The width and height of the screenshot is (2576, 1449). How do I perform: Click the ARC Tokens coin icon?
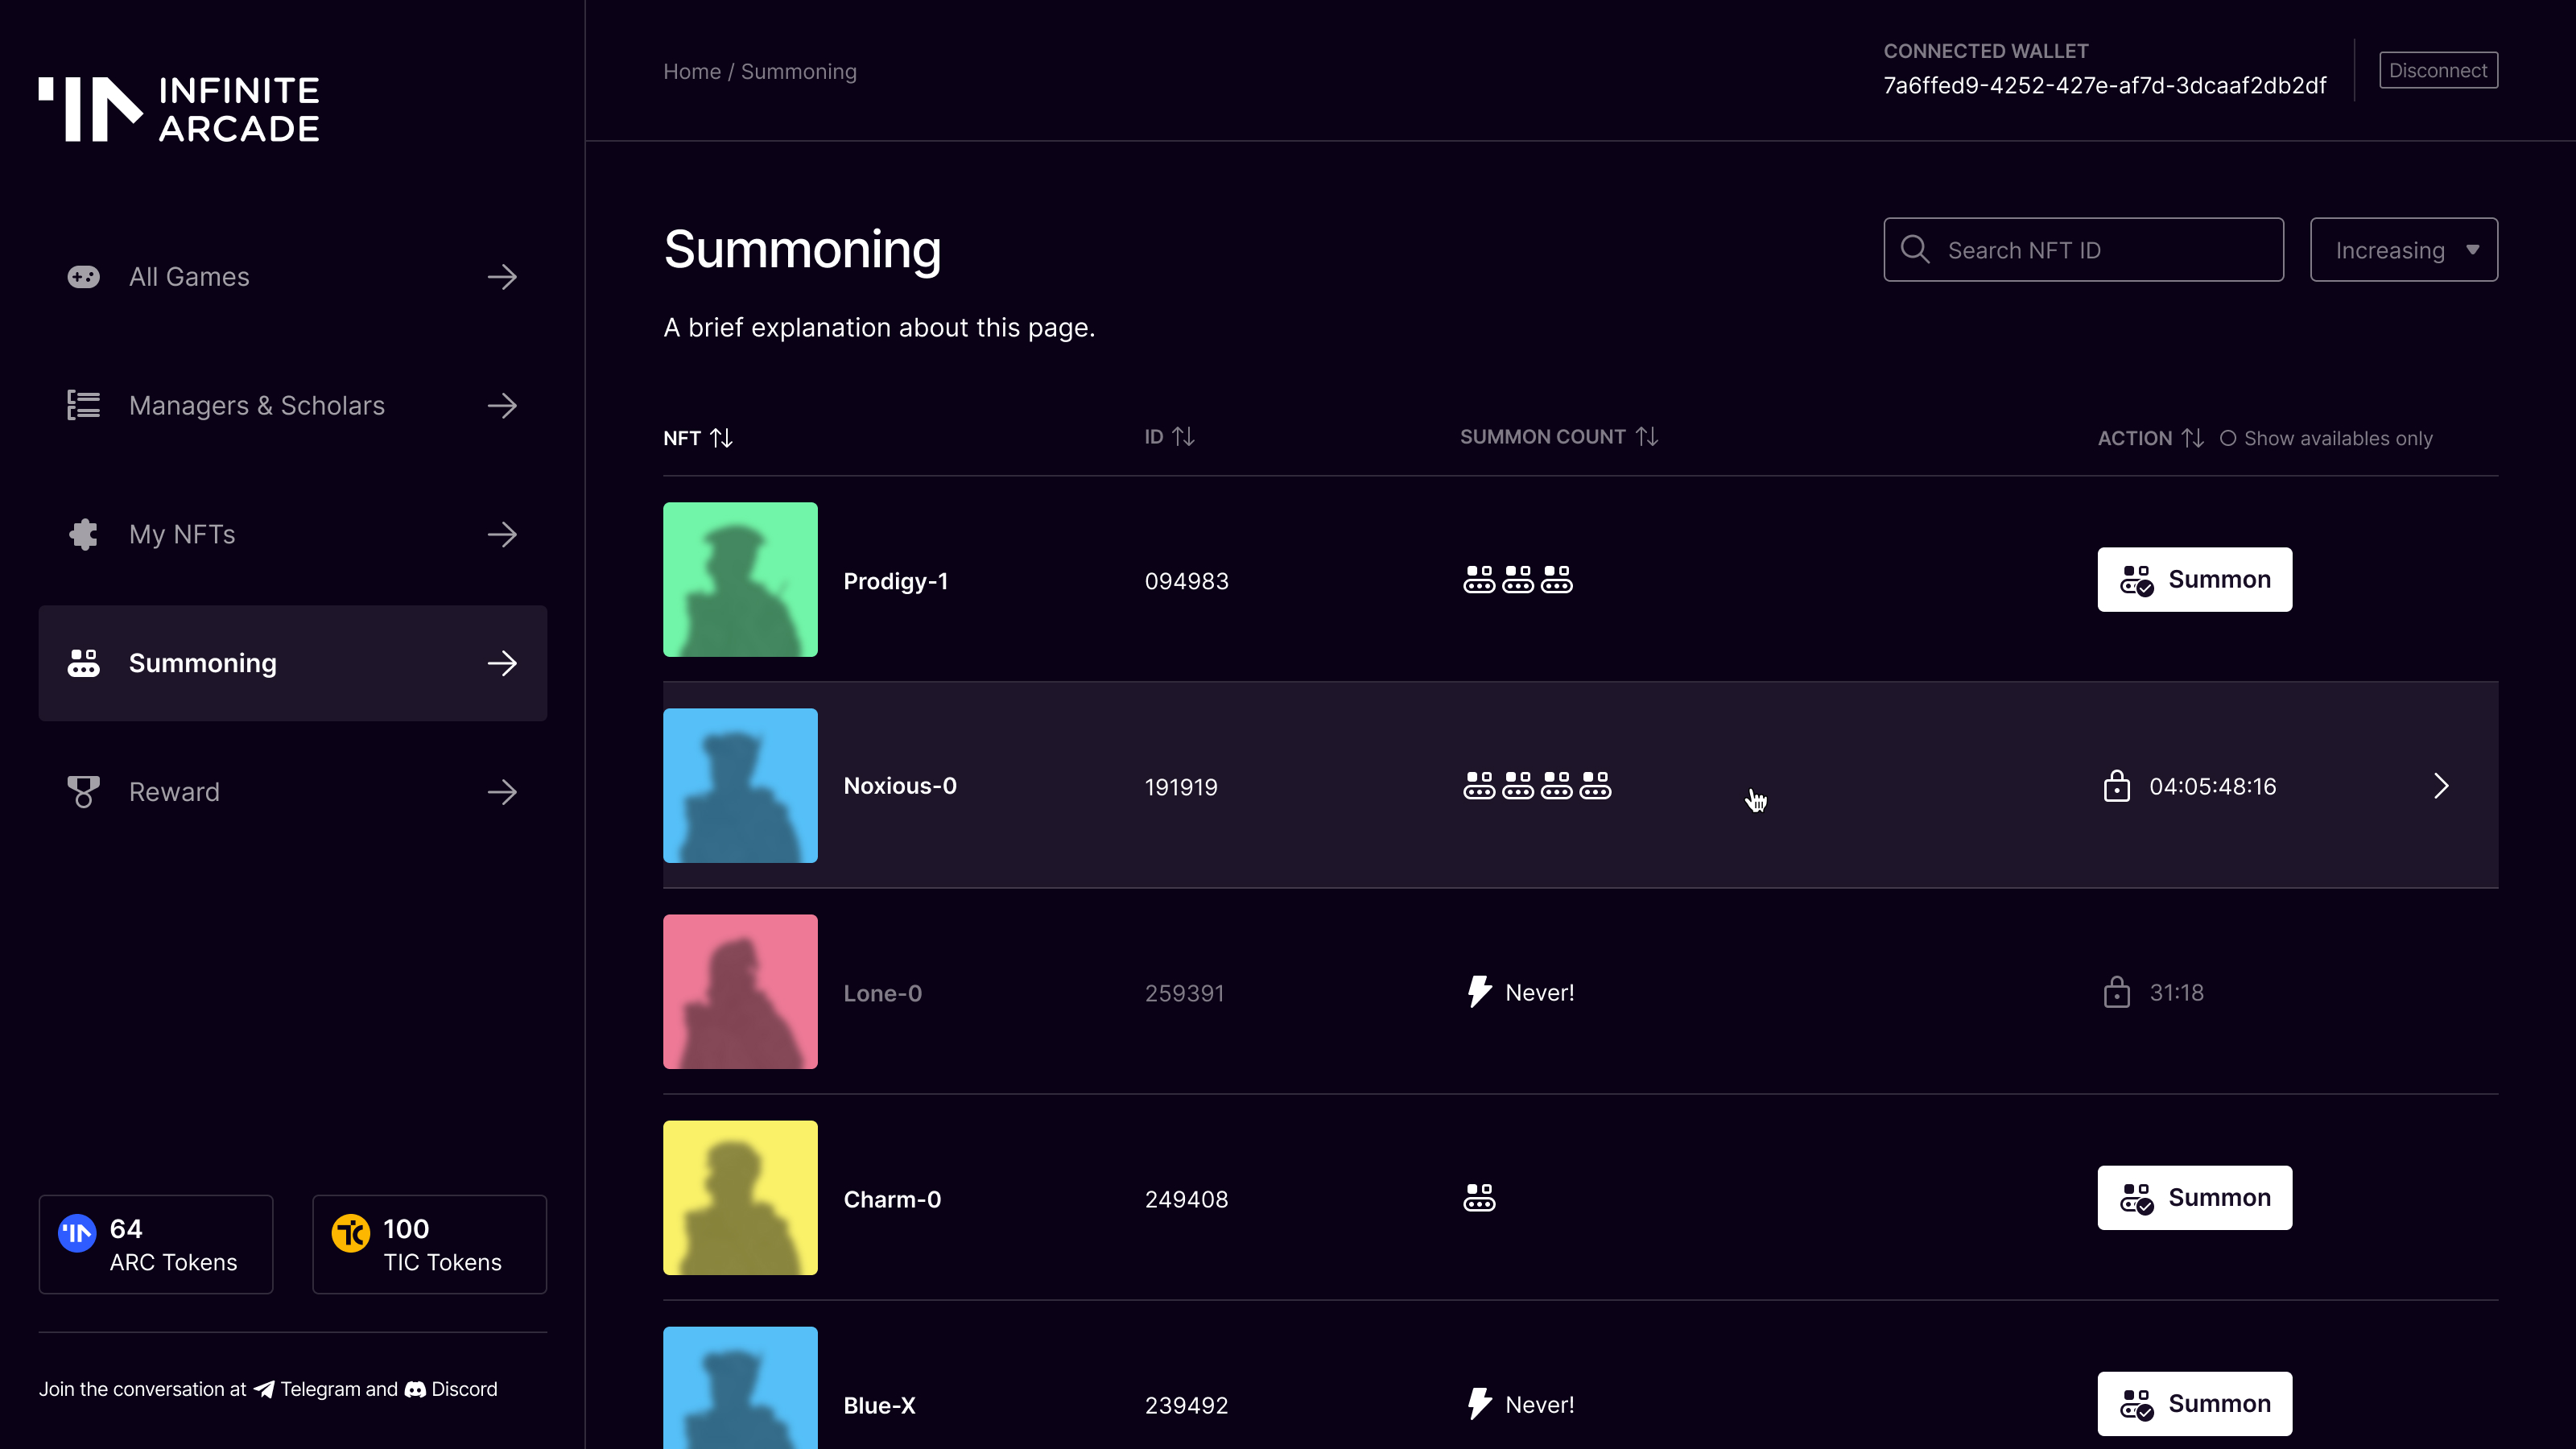click(77, 1233)
